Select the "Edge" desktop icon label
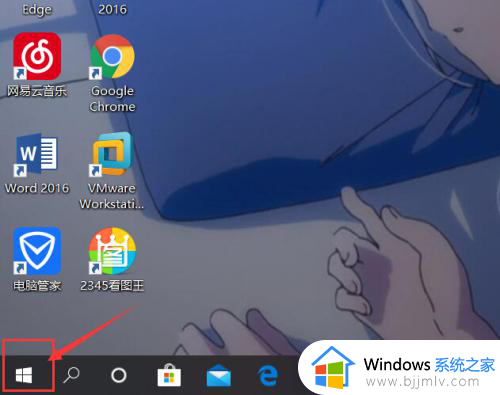Screen dimensions: 500x395 click(37, 9)
